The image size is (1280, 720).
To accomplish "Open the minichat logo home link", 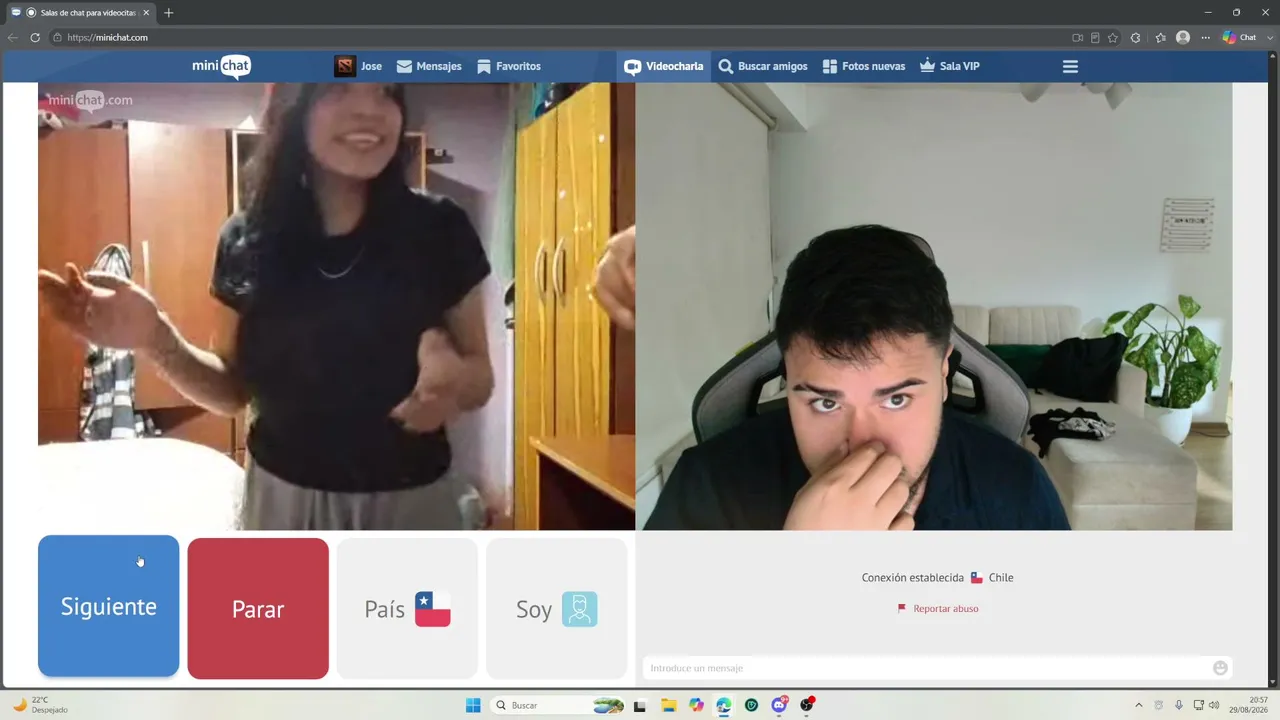I will pos(221,66).
